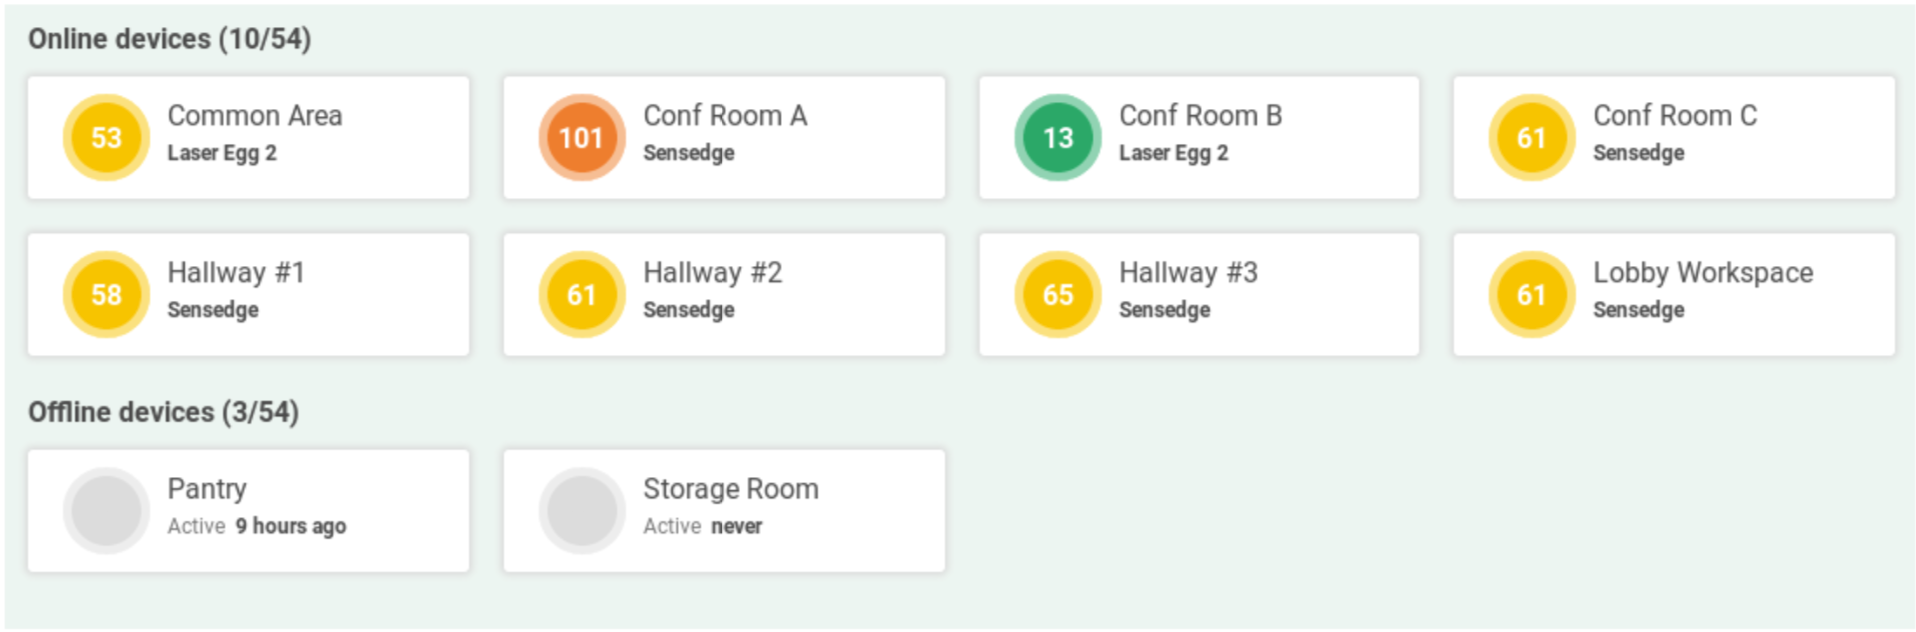Expand the Offline devices section header

tap(165, 411)
